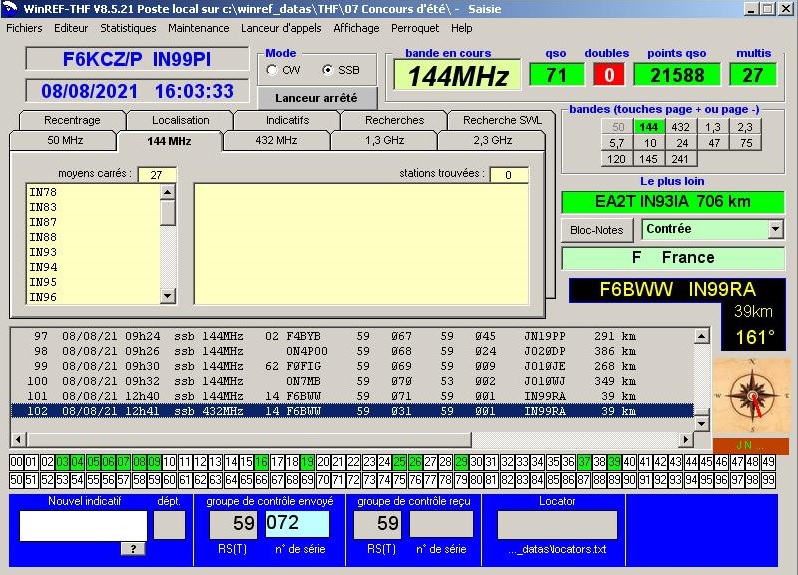Click the dépt. input field
Viewport: 798px width, 575px height.
pyautogui.click(x=169, y=525)
